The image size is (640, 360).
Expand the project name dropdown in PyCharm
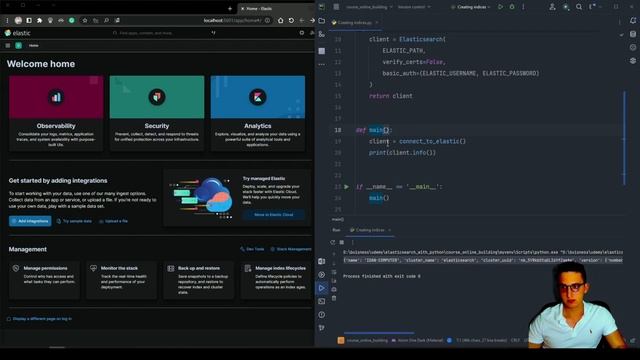(369, 7)
